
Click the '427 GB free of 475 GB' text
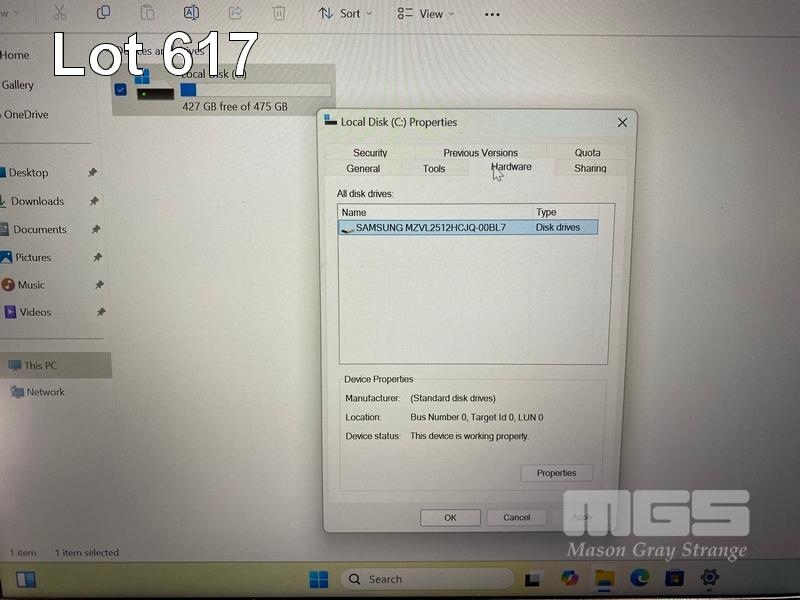(235, 107)
